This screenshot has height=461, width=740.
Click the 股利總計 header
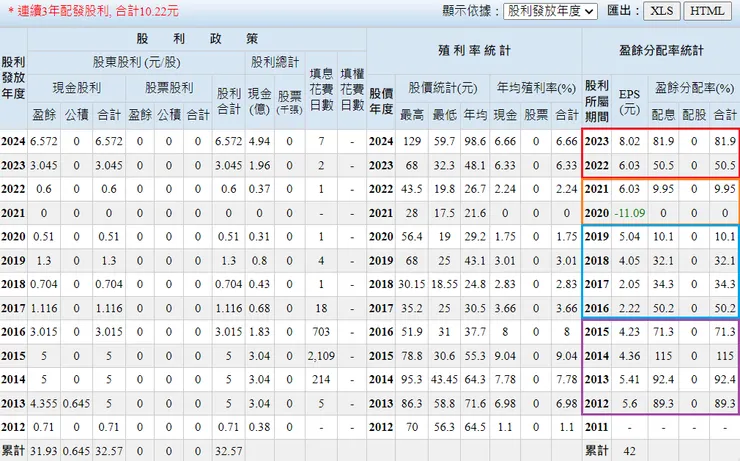275,63
